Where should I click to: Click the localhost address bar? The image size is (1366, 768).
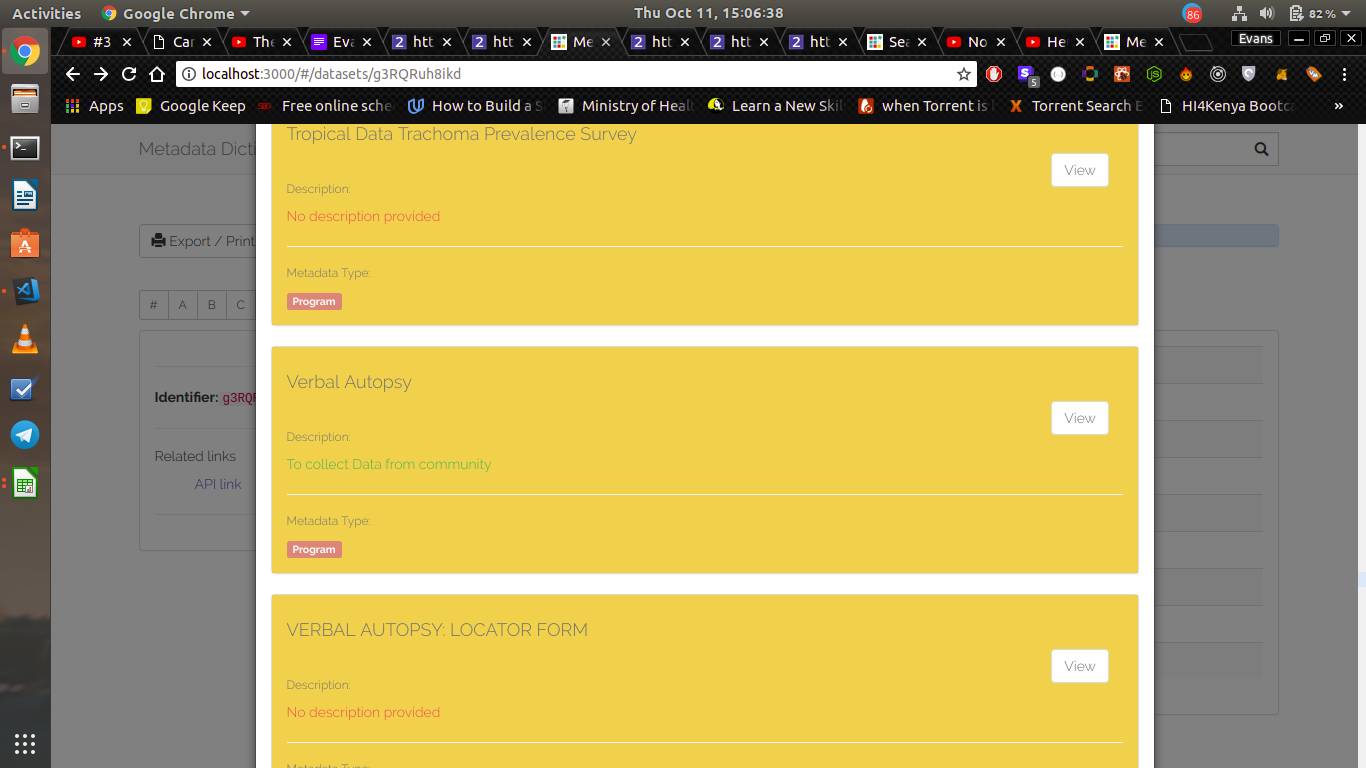pos(575,74)
